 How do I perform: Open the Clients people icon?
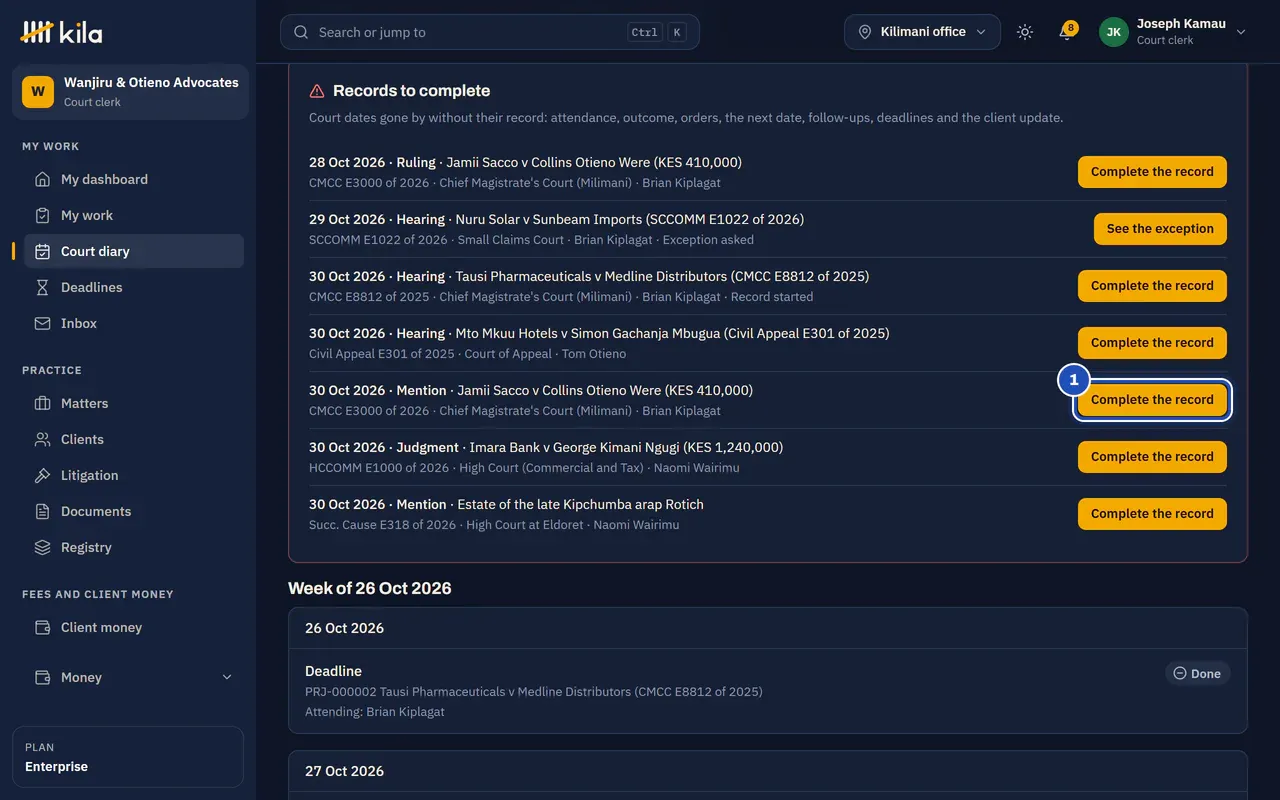tap(42, 440)
